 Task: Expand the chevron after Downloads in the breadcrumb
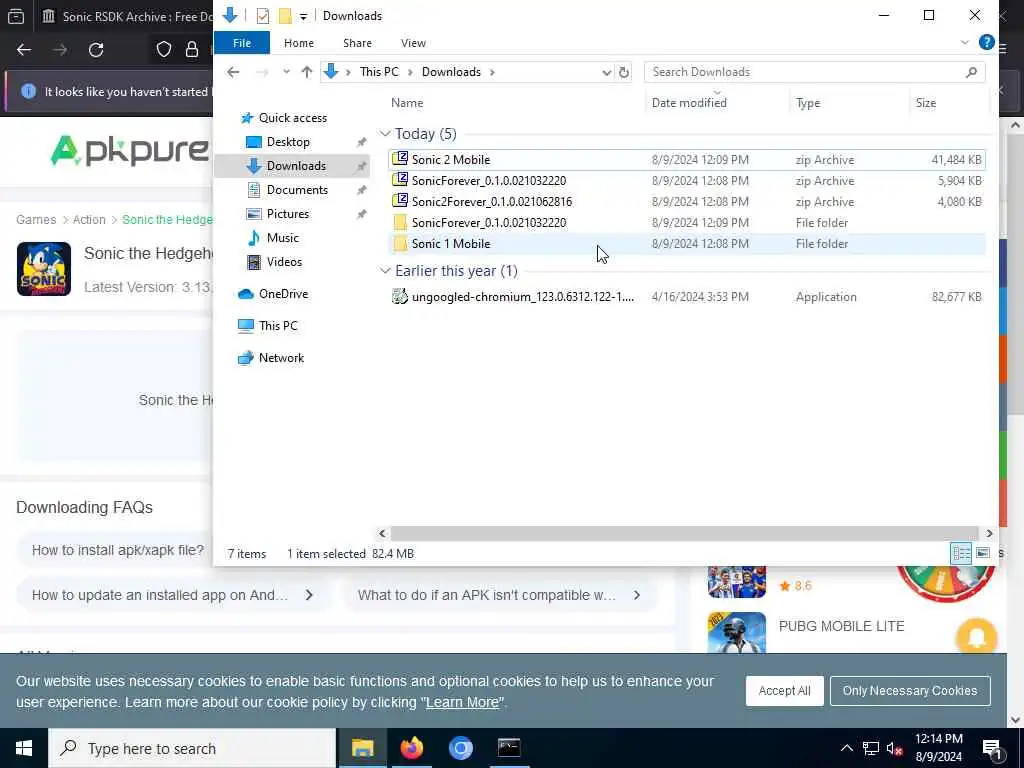pyautogui.click(x=492, y=72)
